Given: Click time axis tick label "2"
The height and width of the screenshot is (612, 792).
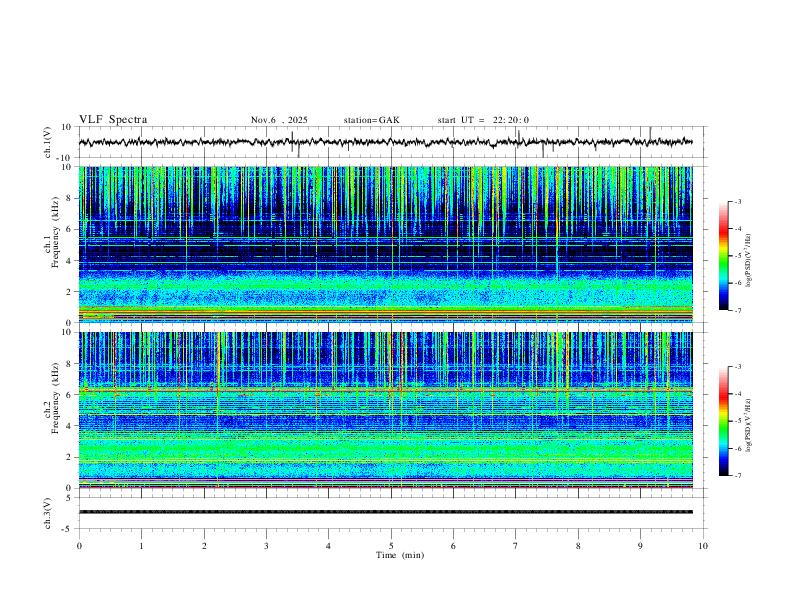Looking at the screenshot, I should point(204,546).
